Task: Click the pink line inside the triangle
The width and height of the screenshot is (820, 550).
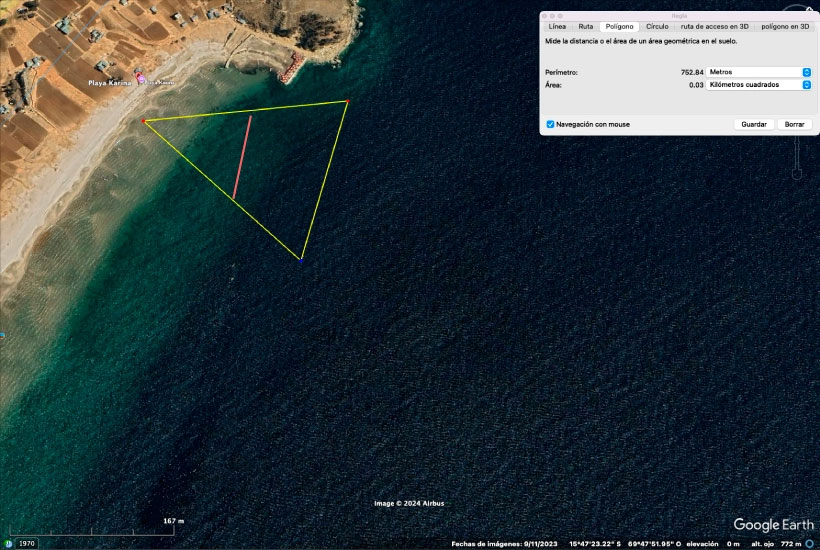Action: pyautogui.click(x=242, y=158)
